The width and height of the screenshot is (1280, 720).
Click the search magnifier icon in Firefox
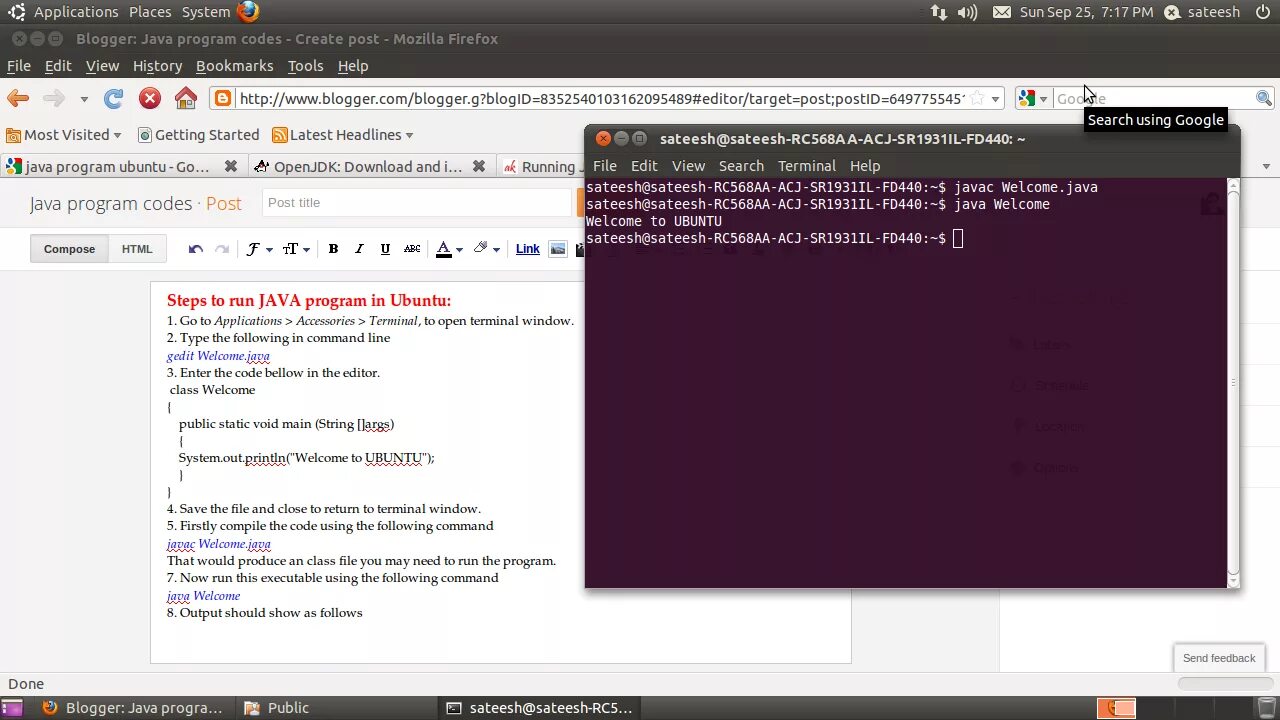[x=1264, y=98]
